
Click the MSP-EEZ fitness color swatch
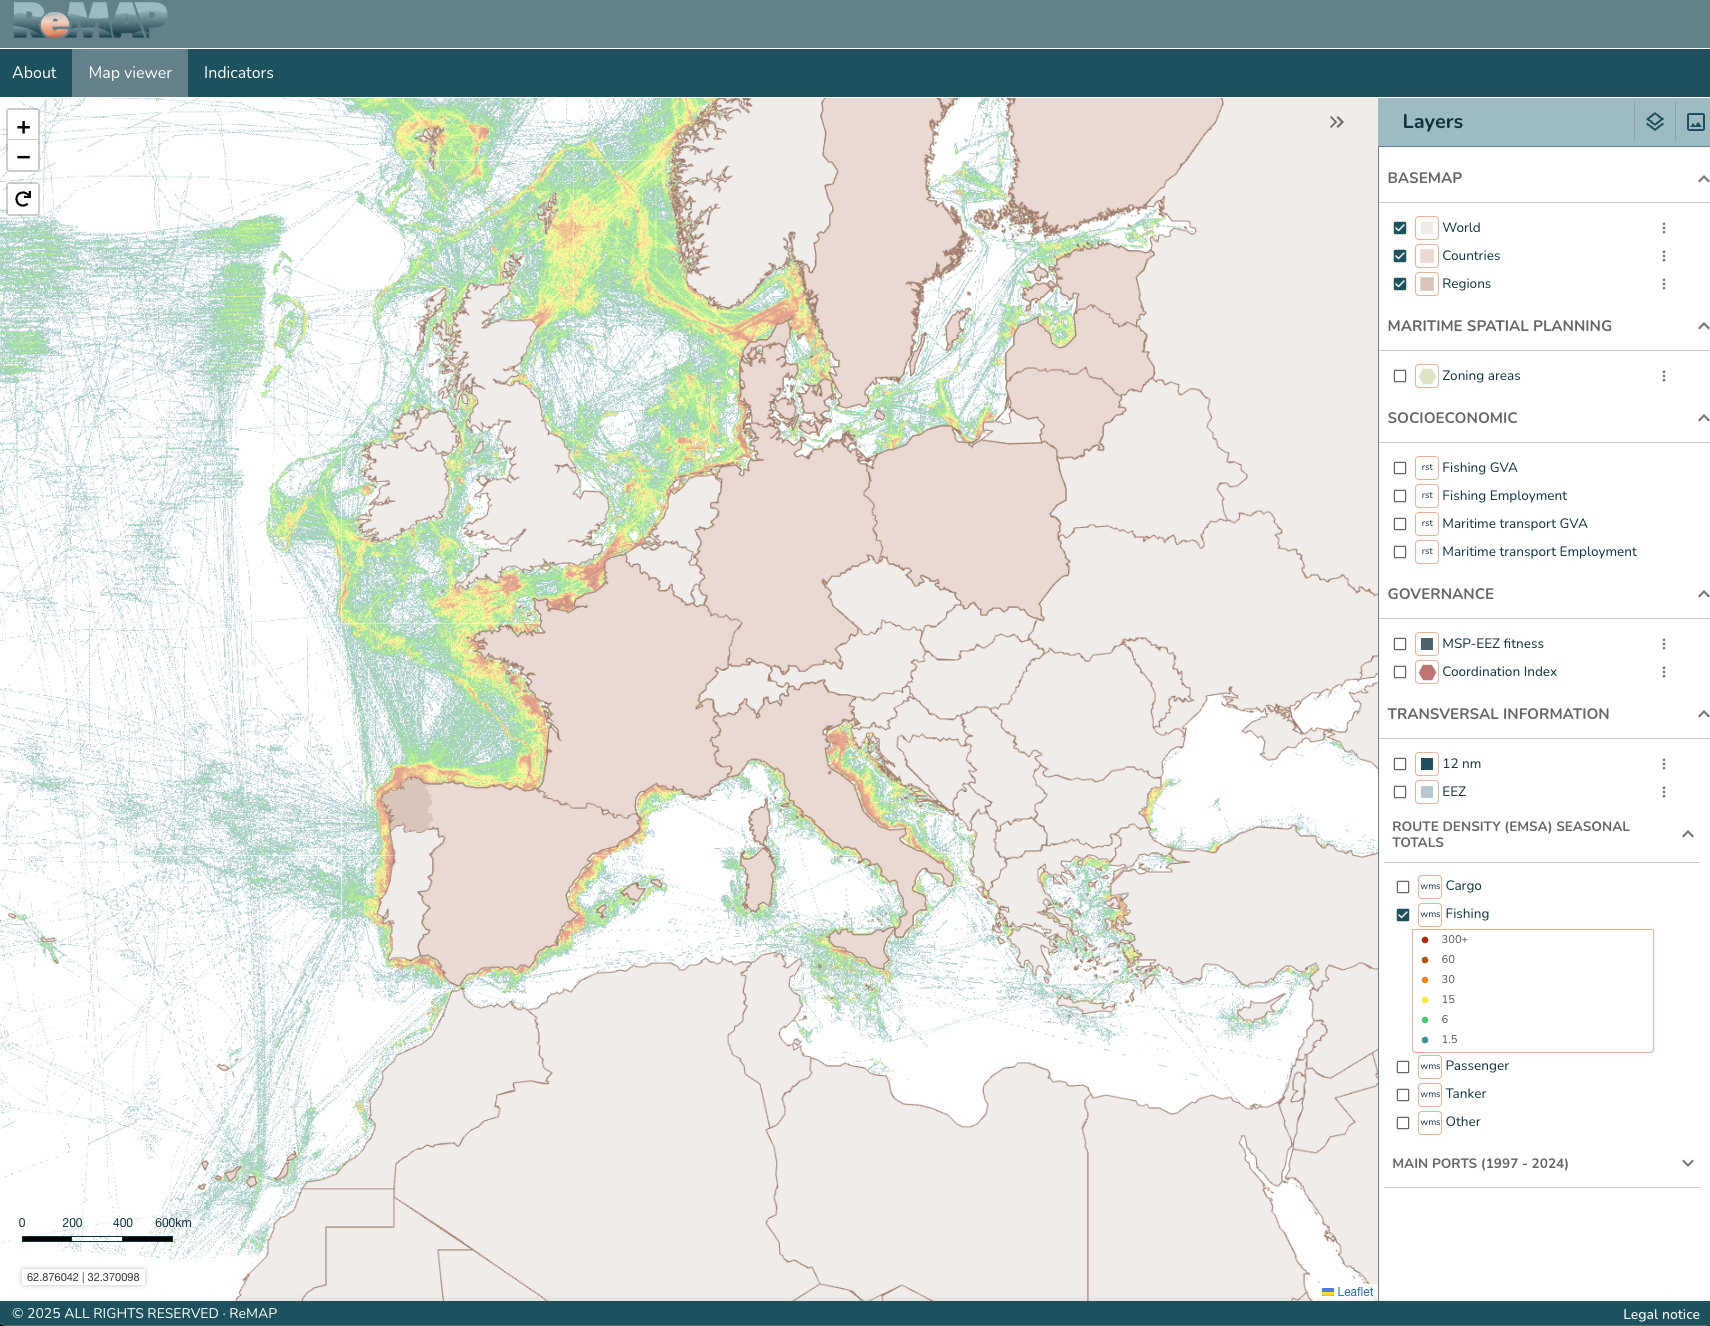point(1427,644)
